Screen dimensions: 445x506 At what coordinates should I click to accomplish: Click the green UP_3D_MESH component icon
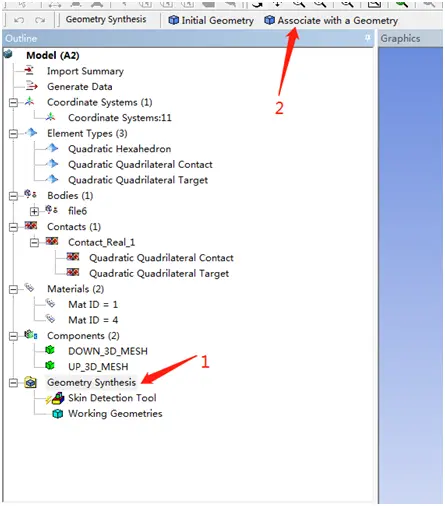(50, 366)
